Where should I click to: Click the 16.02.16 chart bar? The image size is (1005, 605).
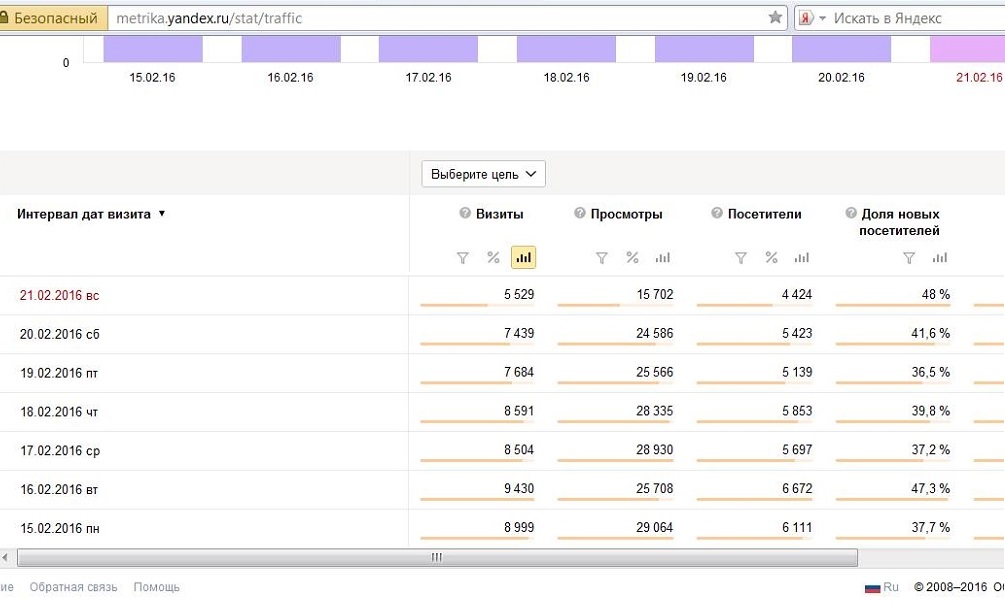coord(291,49)
